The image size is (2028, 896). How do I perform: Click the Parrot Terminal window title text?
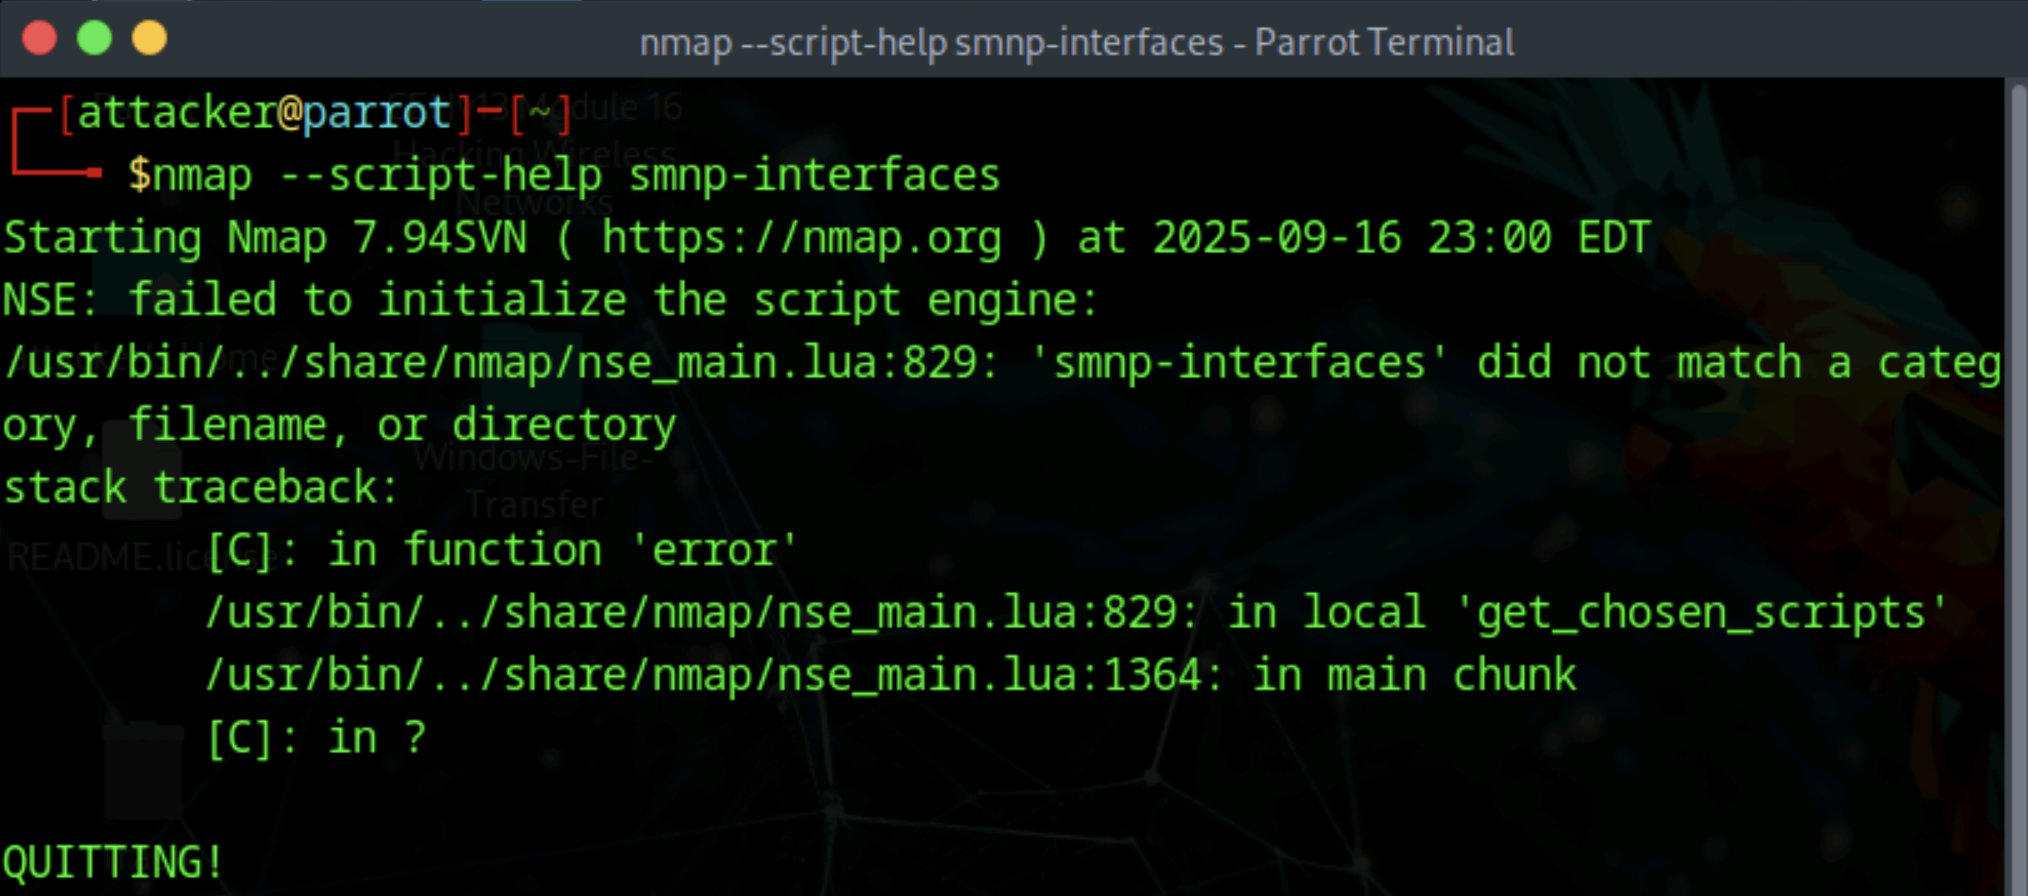coord(1076,43)
